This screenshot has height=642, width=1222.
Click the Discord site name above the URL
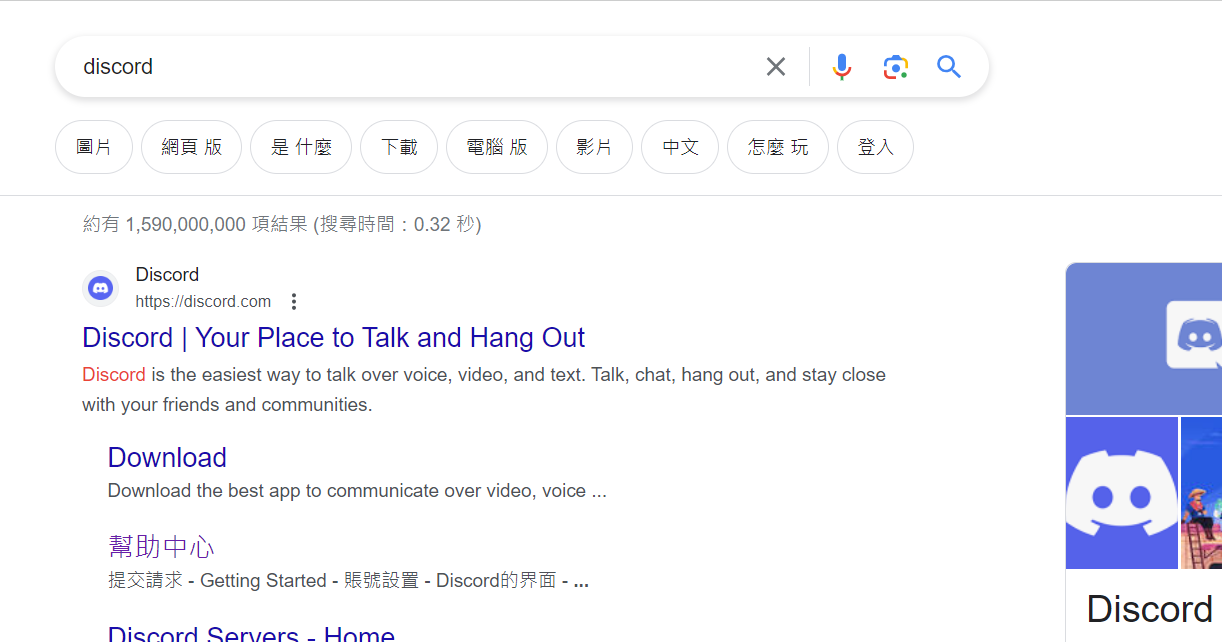(167, 274)
